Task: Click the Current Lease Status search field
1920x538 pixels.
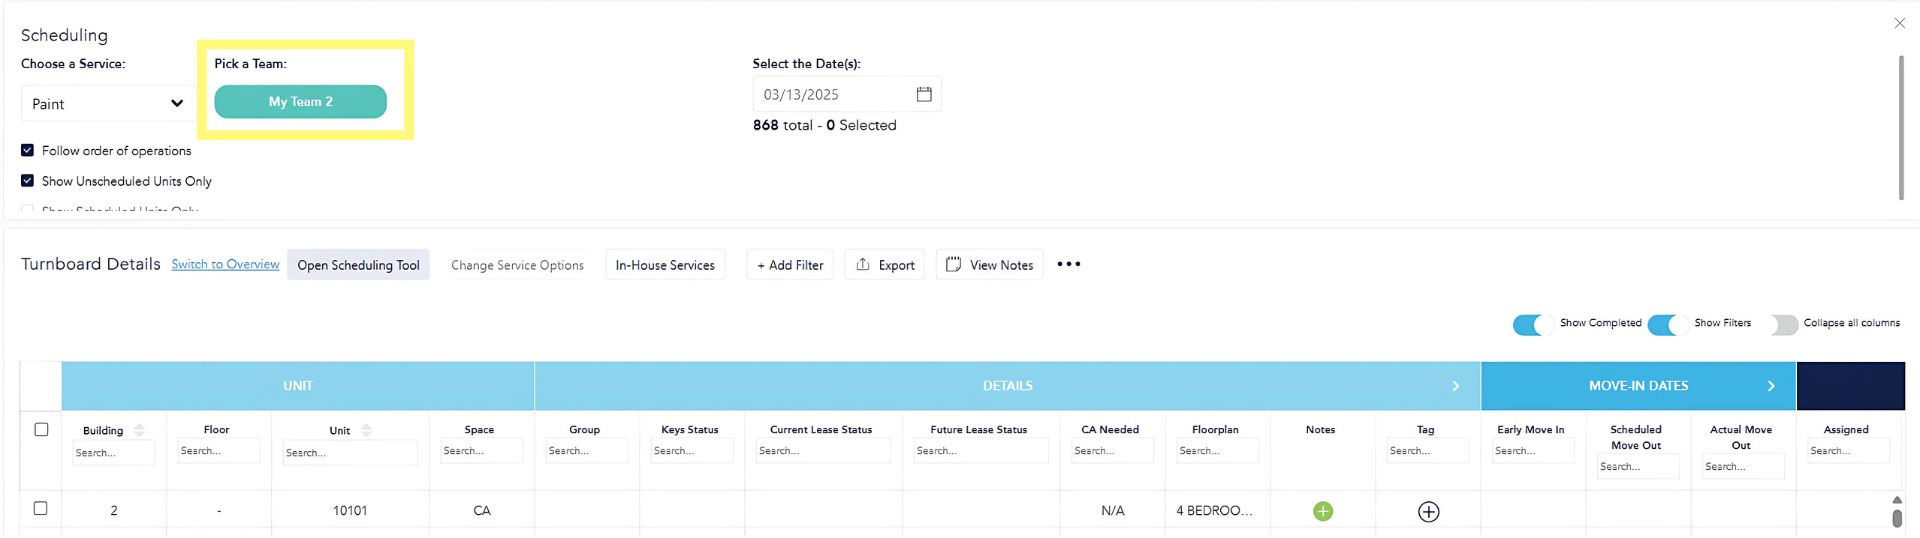Action: tap(822, 451)
